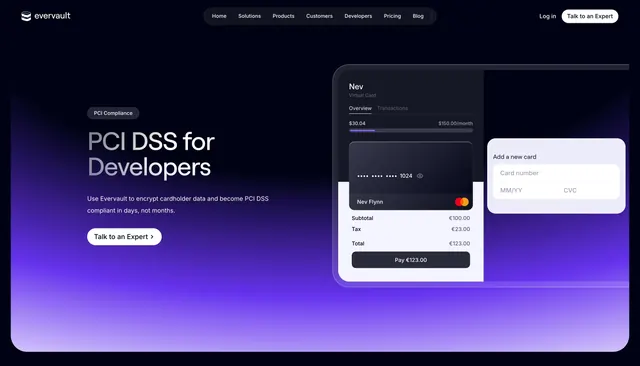This screenshot has height=366, width=640.
Task: Focus the Card number field
Action: point(556,173)
